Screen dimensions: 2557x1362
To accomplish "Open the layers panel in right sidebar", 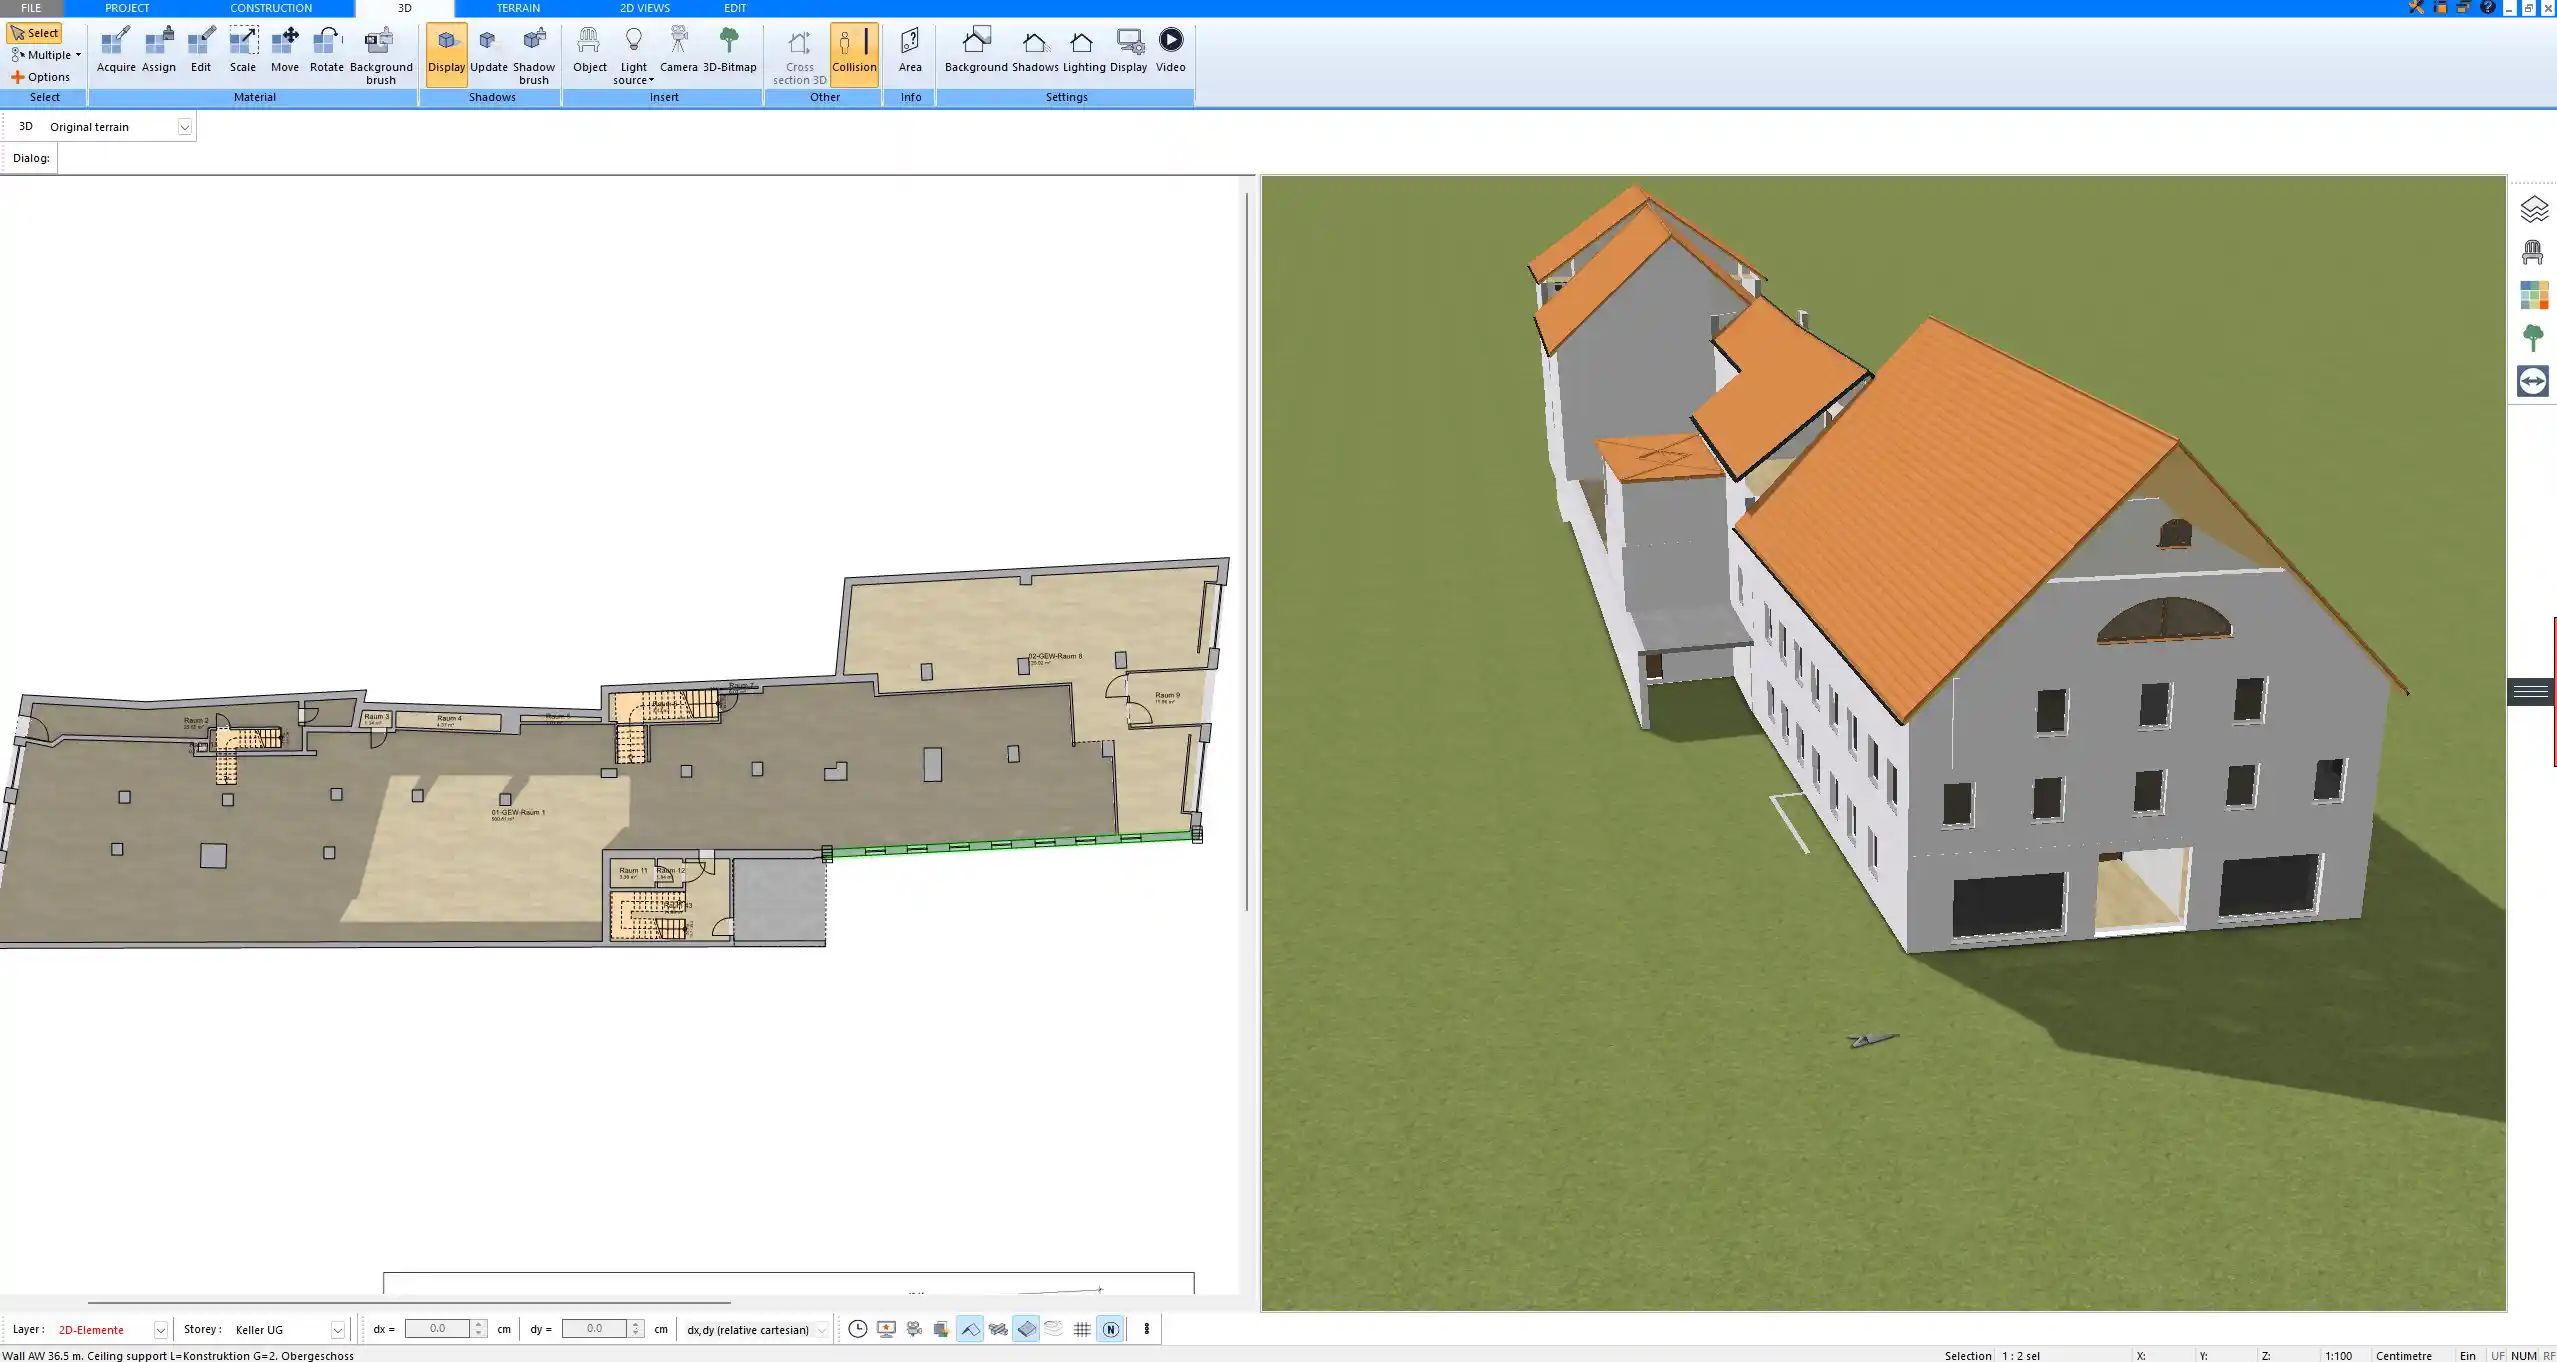I will pos(2534,209).
